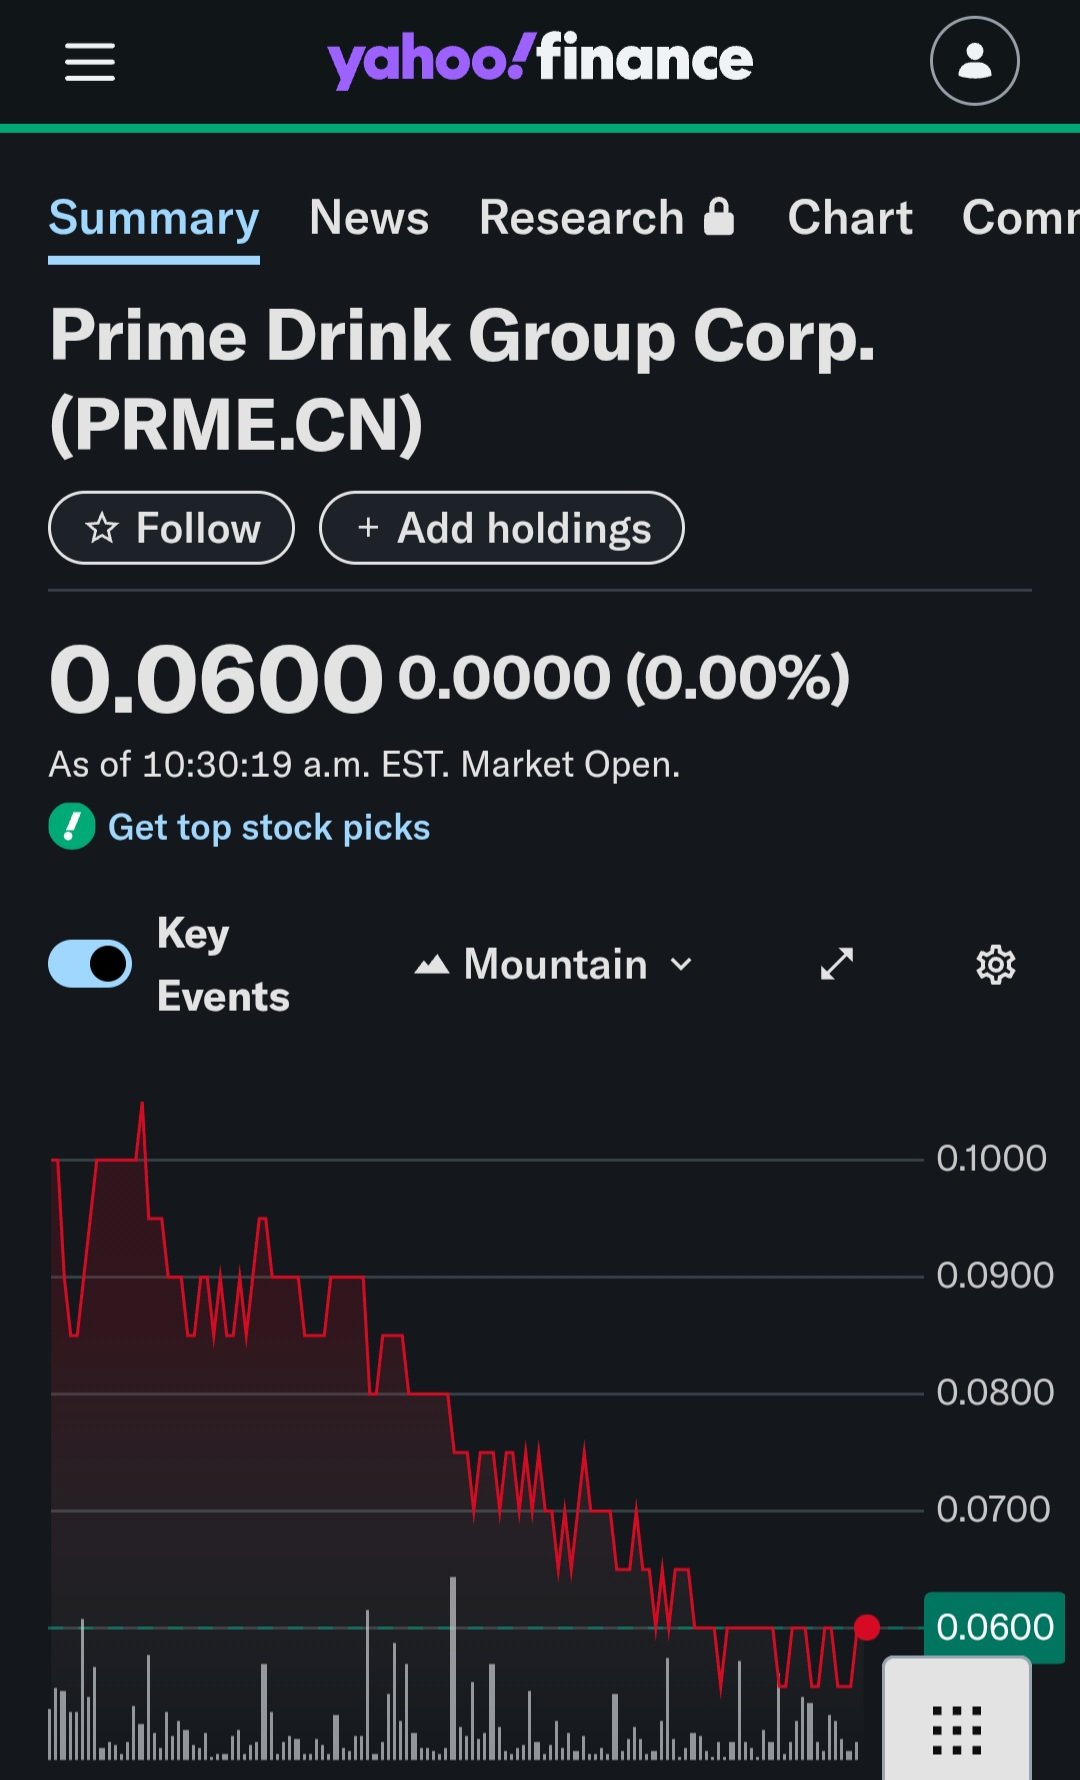Open the Get top stock picks link
The height and width of the screenshot is (1780, 1080).
pos(269,827)
